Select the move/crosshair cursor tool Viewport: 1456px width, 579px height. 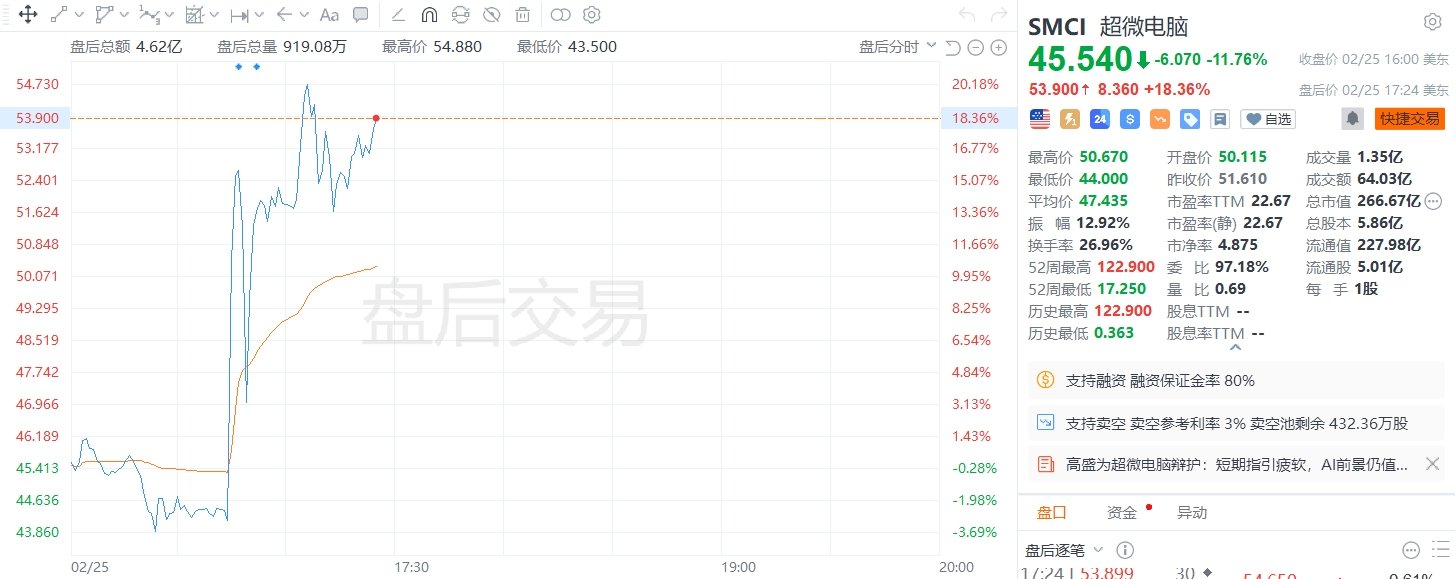27,15
